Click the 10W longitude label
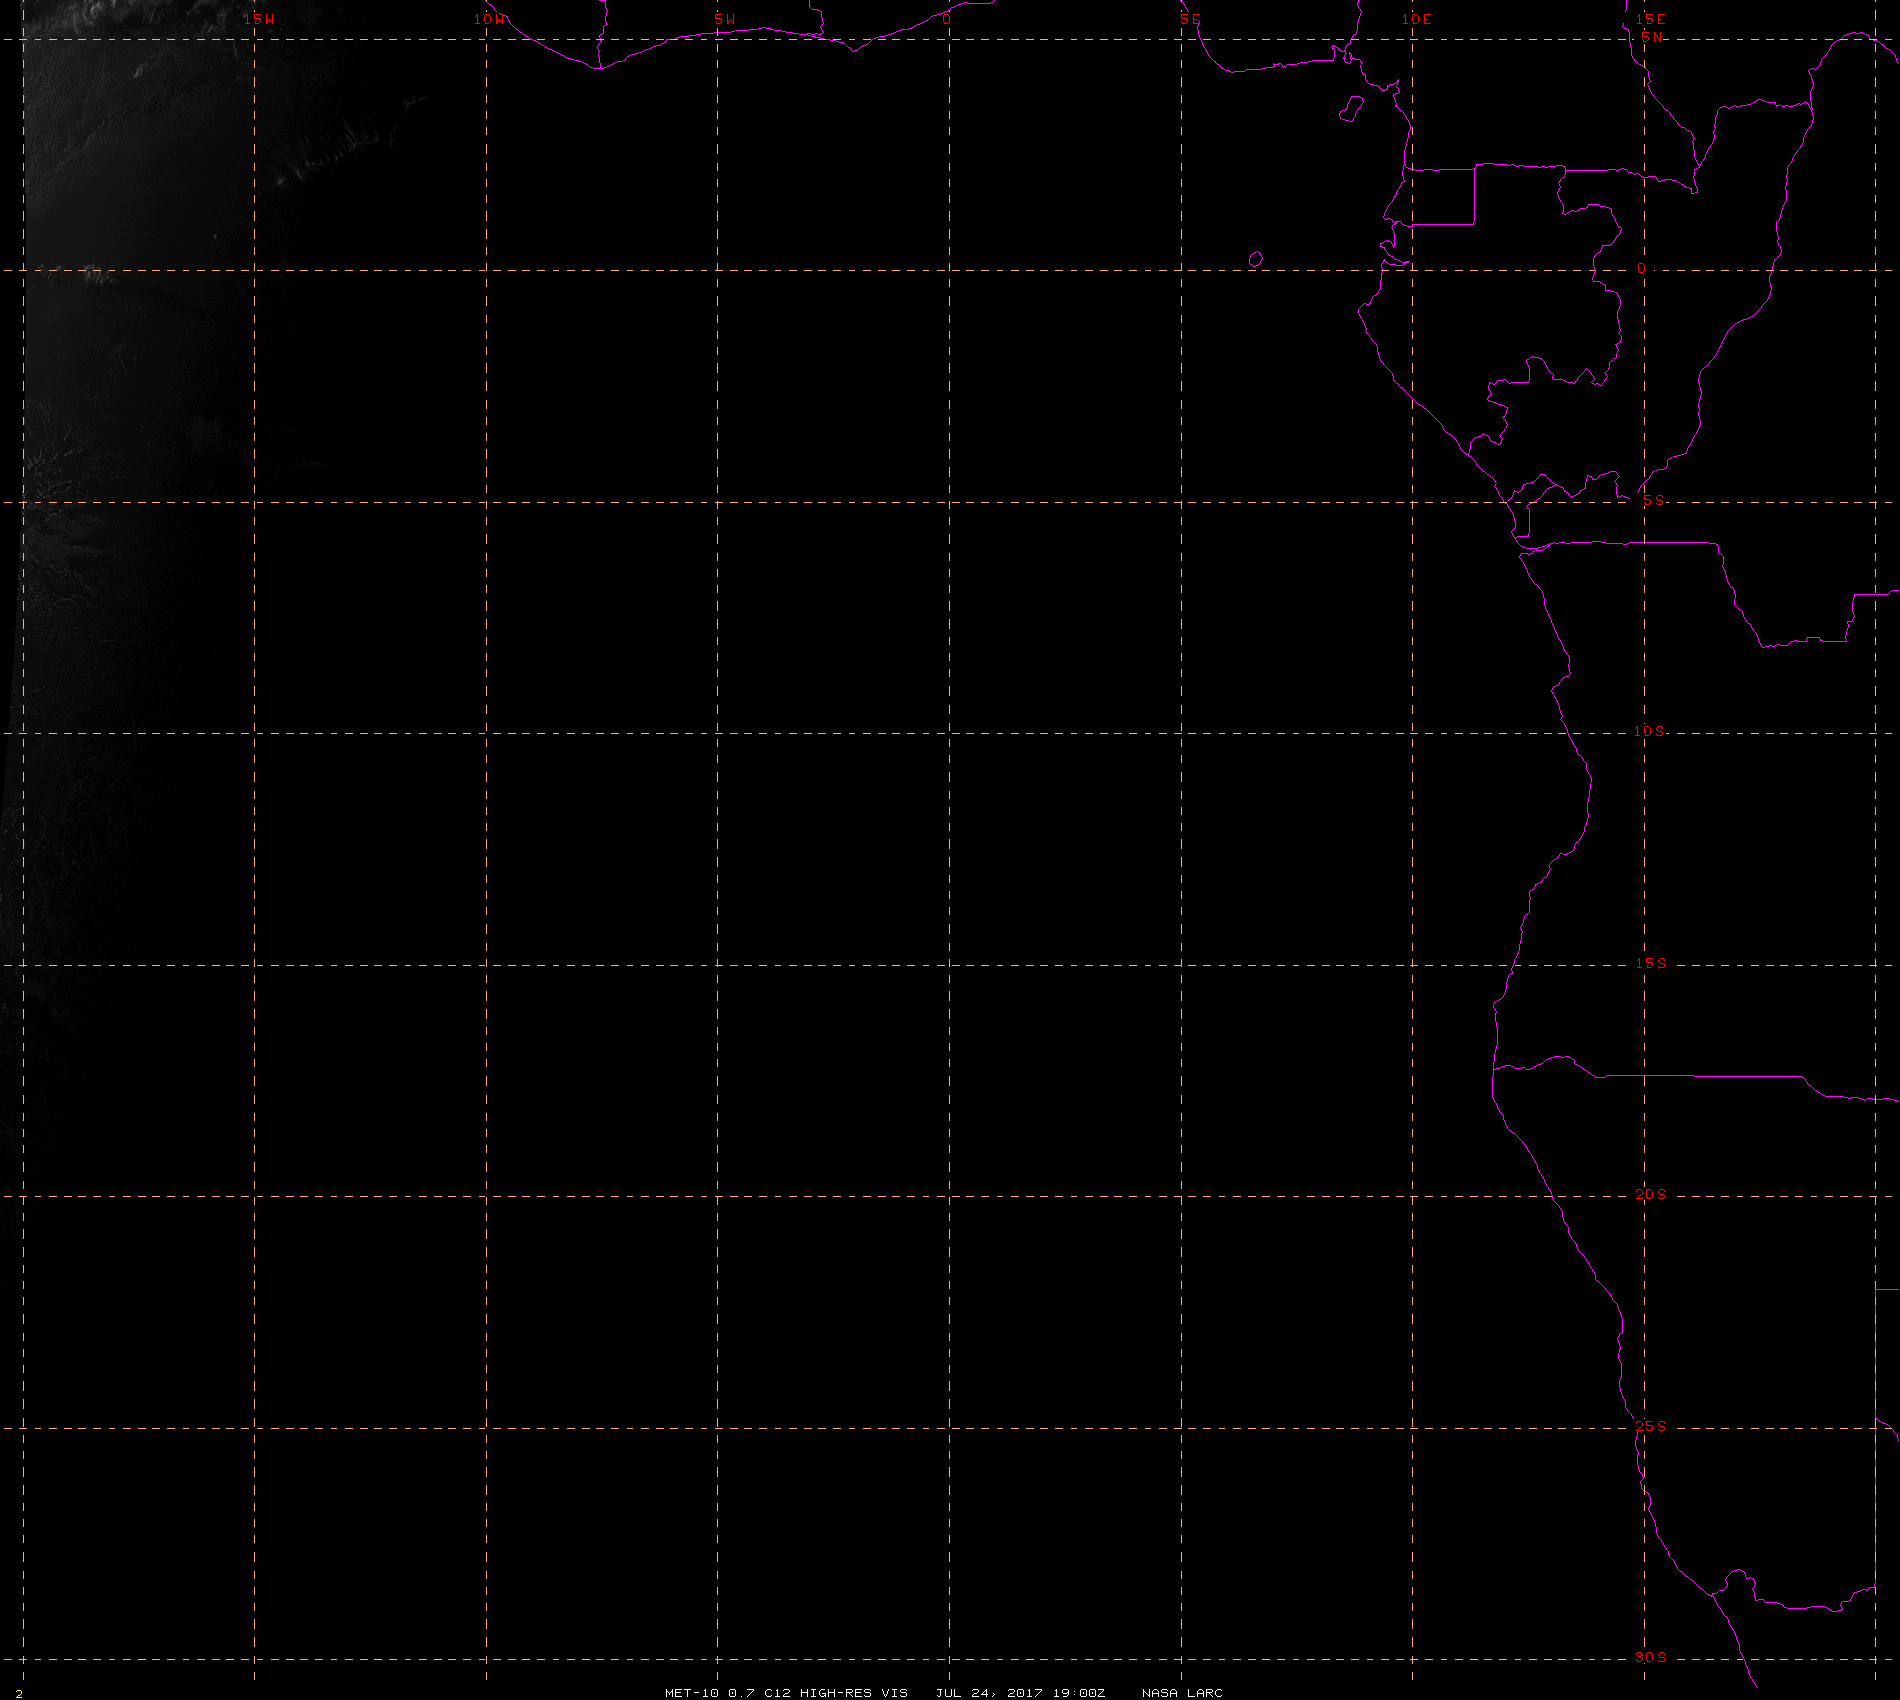Viewport: 1900px width, 1700px height. (490, 19)
